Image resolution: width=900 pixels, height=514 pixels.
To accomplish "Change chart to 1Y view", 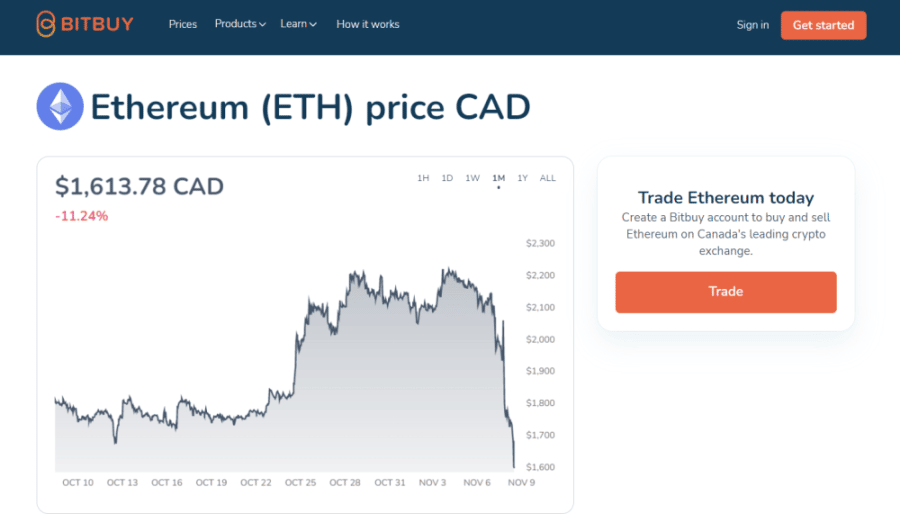I will [522, 178].
